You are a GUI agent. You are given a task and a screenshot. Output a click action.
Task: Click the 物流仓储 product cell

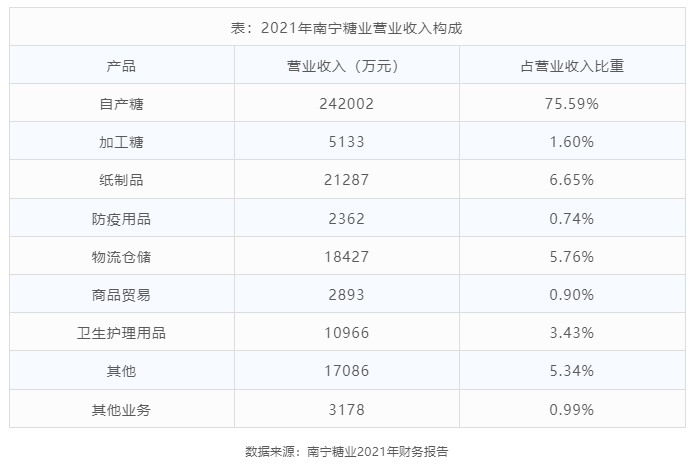(121, 257)
